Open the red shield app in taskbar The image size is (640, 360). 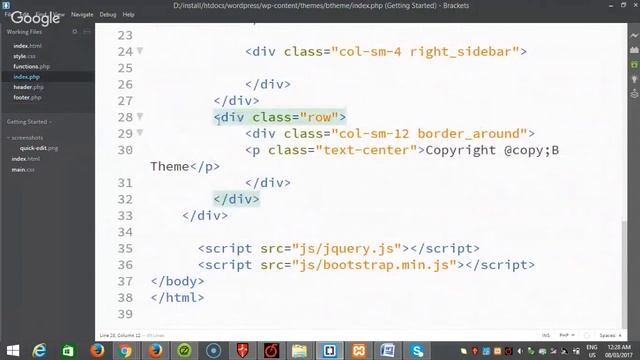tap(242, 351)
